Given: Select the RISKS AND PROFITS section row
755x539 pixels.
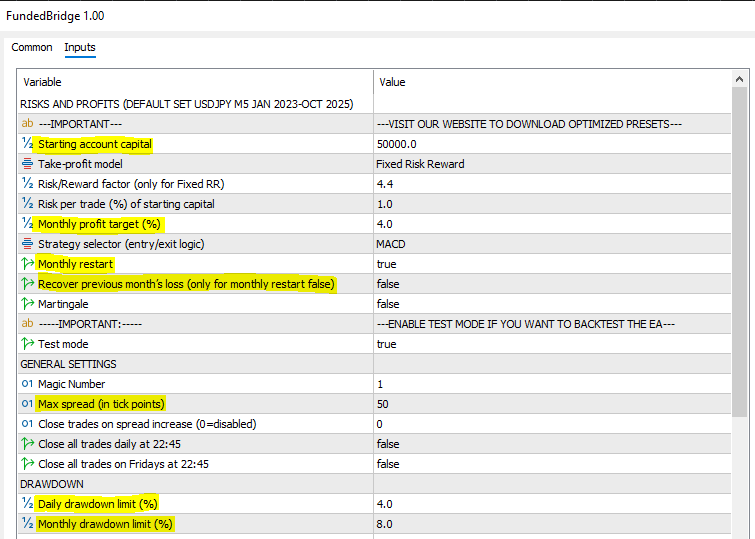Looking at the screenshot, I should [x=374, y=104].
